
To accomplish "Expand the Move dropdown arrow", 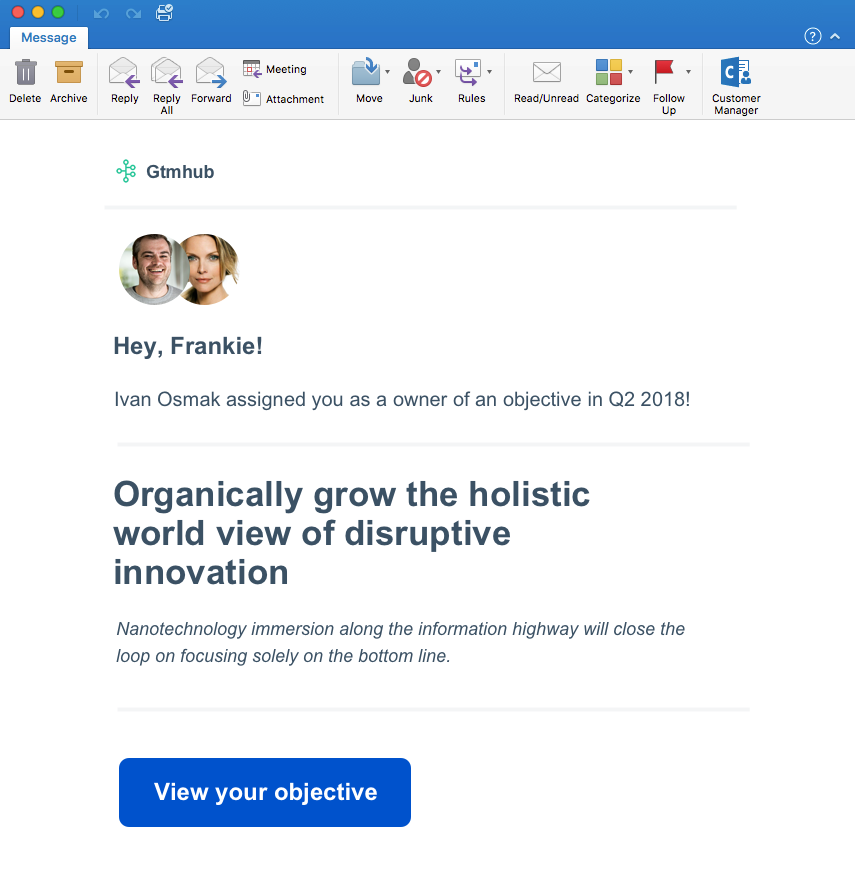I will coord(388,72).
